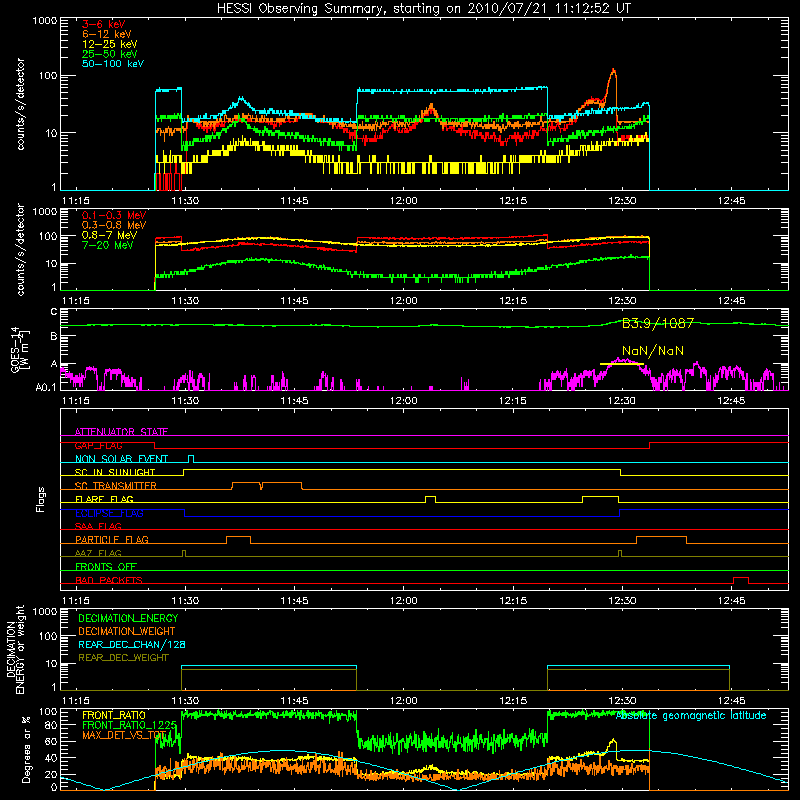Click the FLARE_FLAG label
The height and width of the screenshot is (800, 800).
tap(104, 499)
